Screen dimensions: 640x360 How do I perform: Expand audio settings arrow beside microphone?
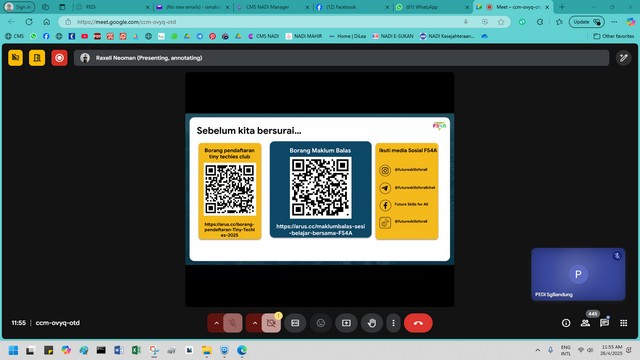[216, 323]
